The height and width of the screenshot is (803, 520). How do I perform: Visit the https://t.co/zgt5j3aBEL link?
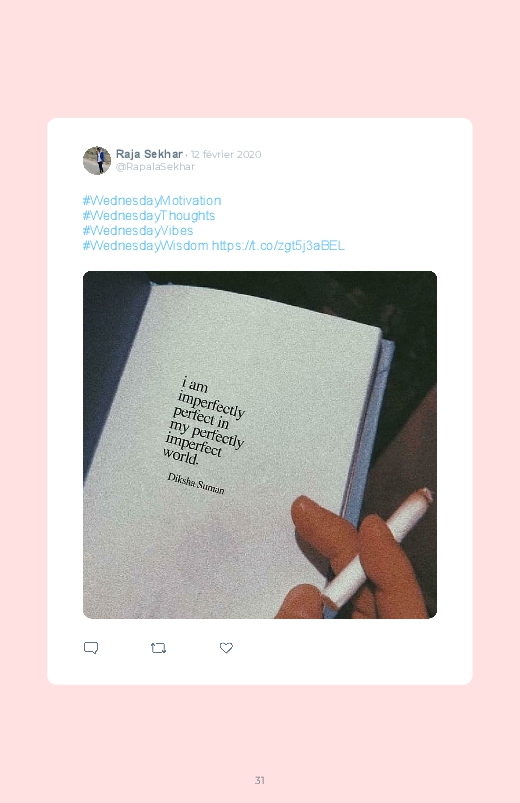[x=278, y=245]
